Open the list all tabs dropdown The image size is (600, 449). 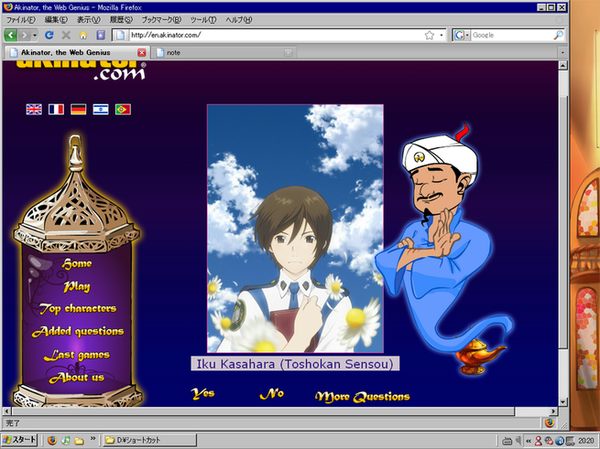pyautogui.click(x=562, y=52)
